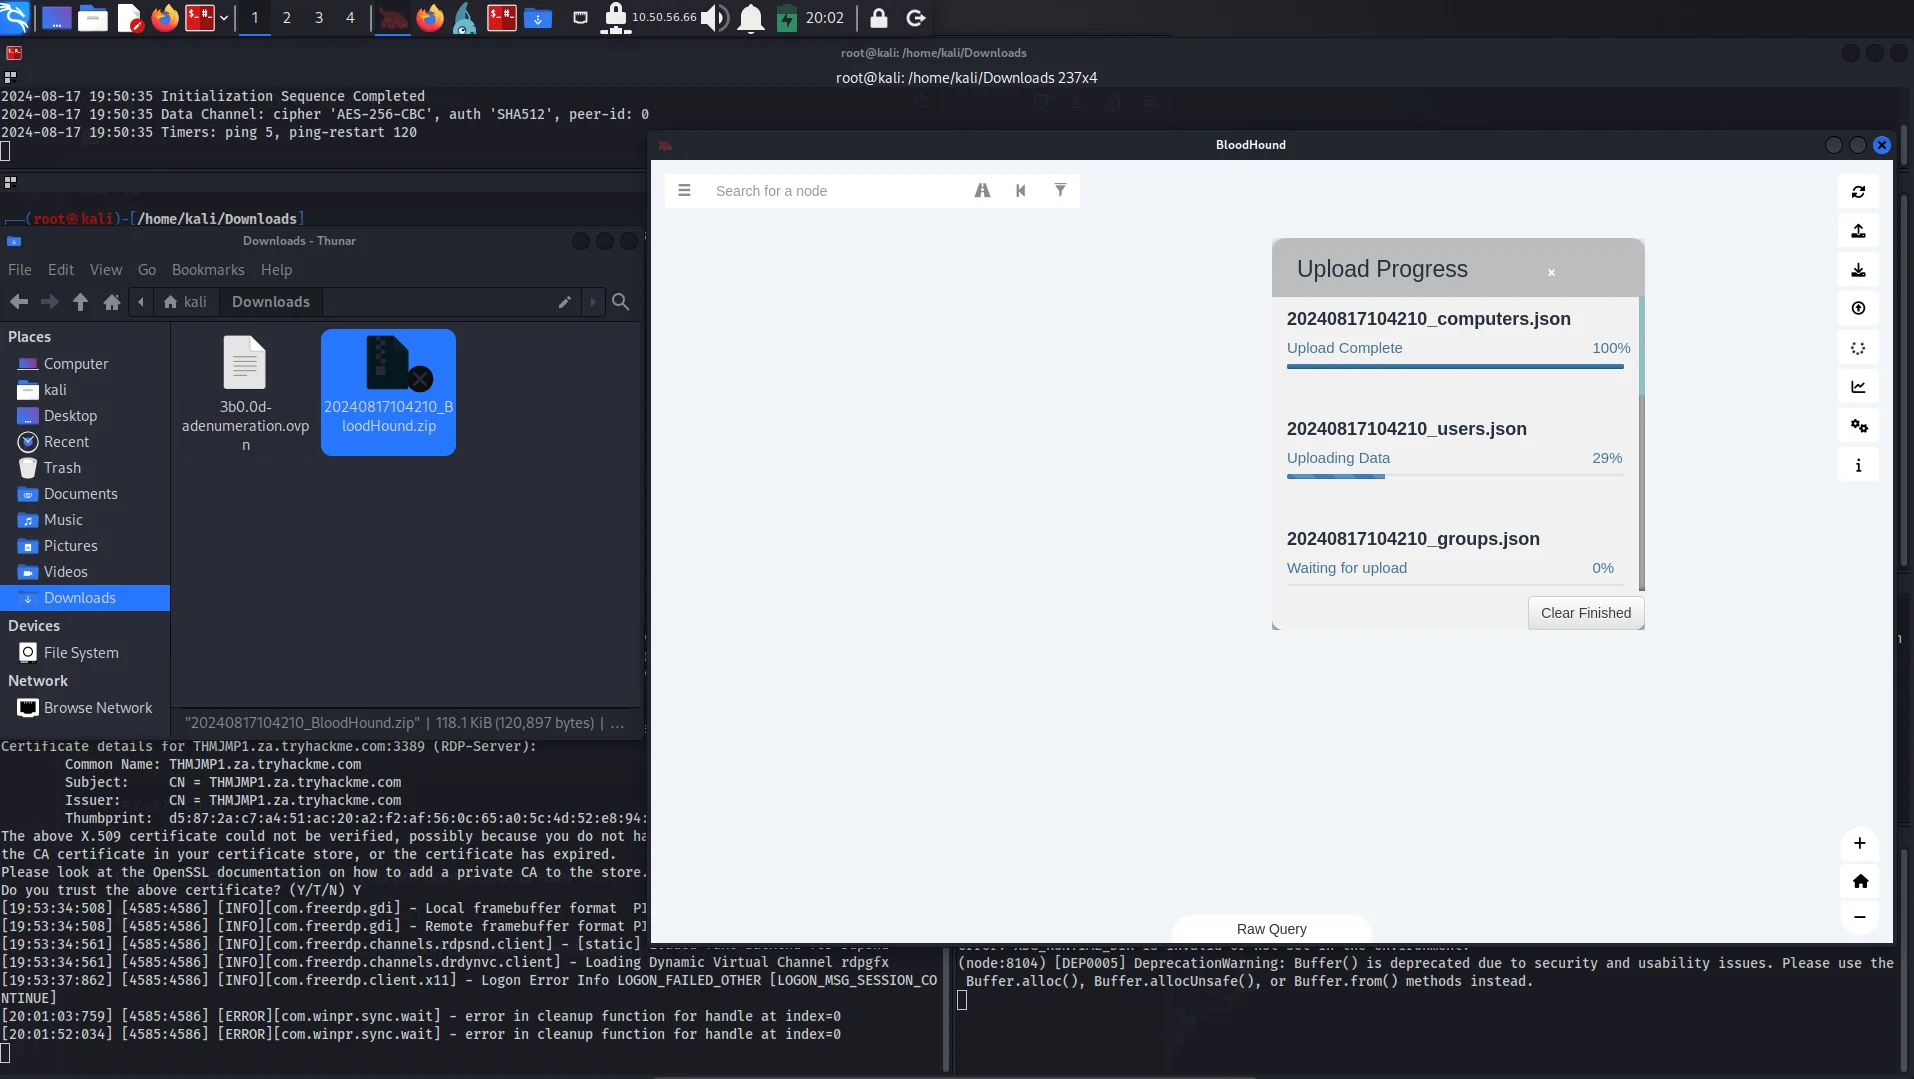Viewport: 1914px width, 1079px height.
Task: Click the path bar left scroll arrow
Action: 141,302
